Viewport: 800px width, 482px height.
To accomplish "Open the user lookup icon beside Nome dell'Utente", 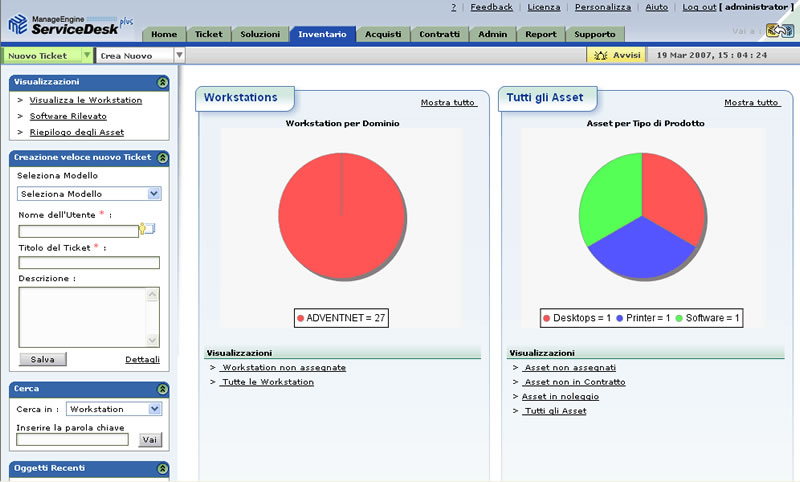I will pos(147,229).
